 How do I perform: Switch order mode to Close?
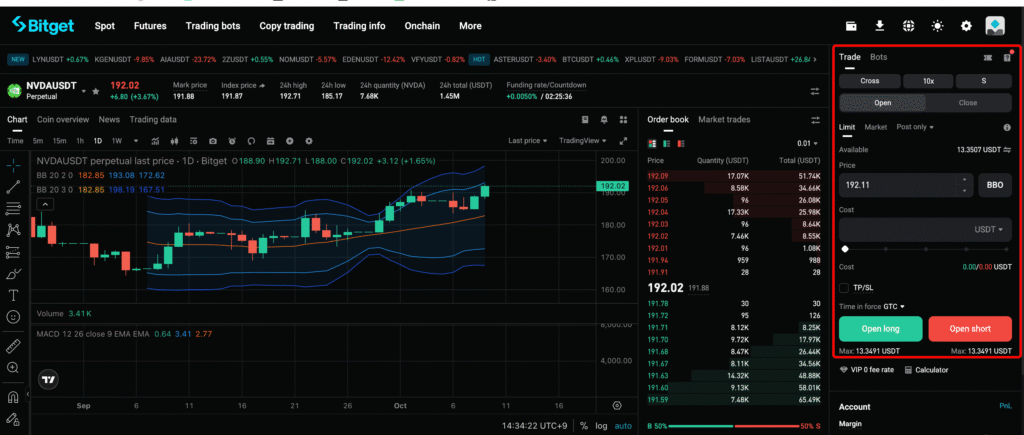coord(968,102)
